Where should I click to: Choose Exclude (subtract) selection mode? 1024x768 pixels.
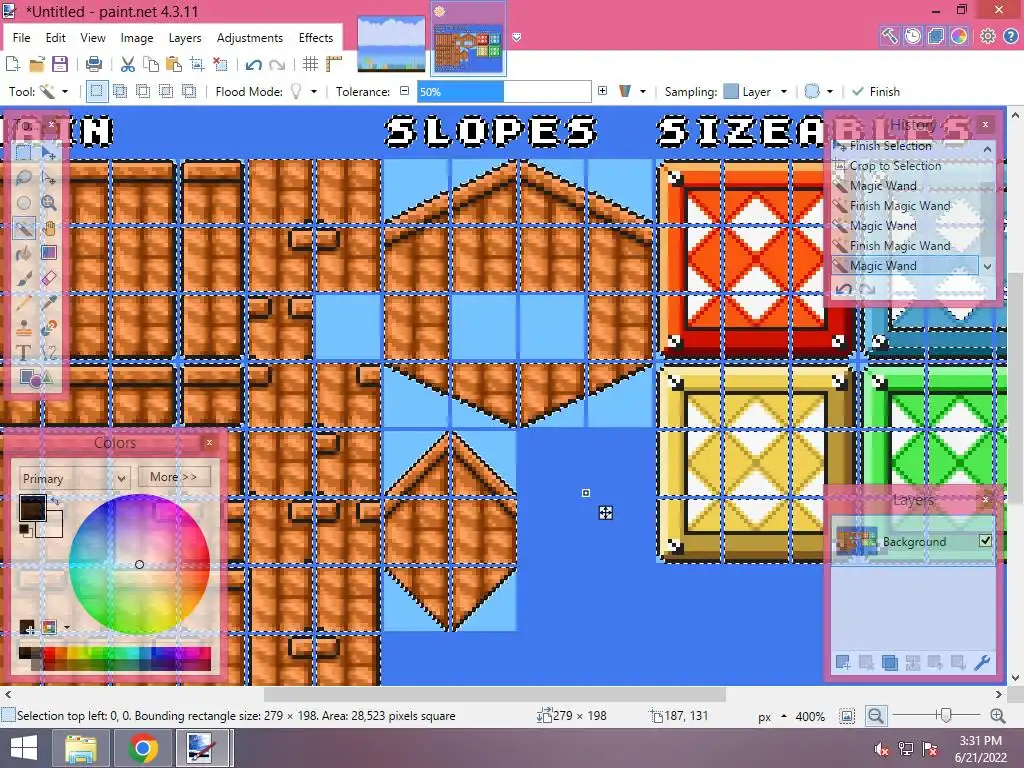click(142, 91)
